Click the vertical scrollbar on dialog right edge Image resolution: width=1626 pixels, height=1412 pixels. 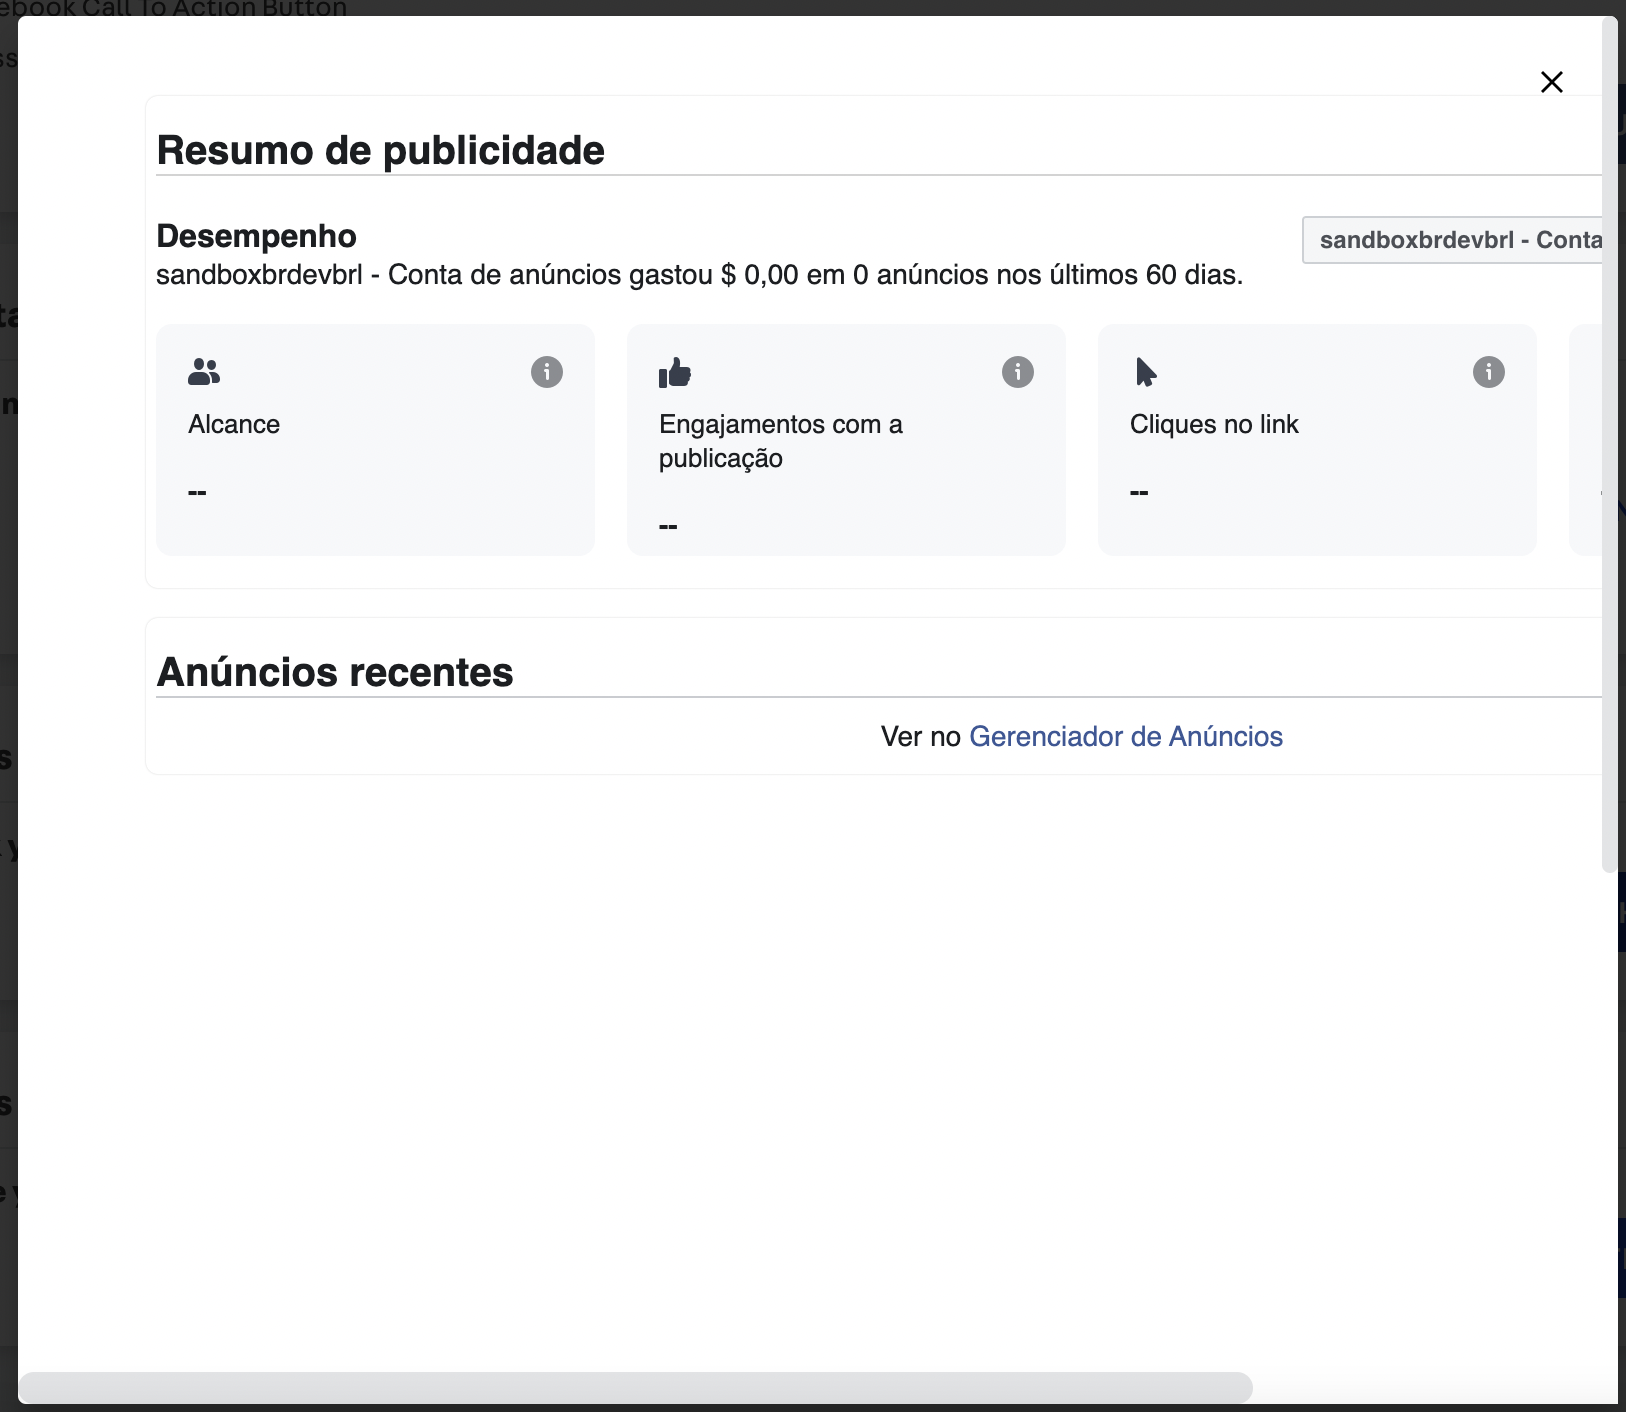click(1609, 445)
